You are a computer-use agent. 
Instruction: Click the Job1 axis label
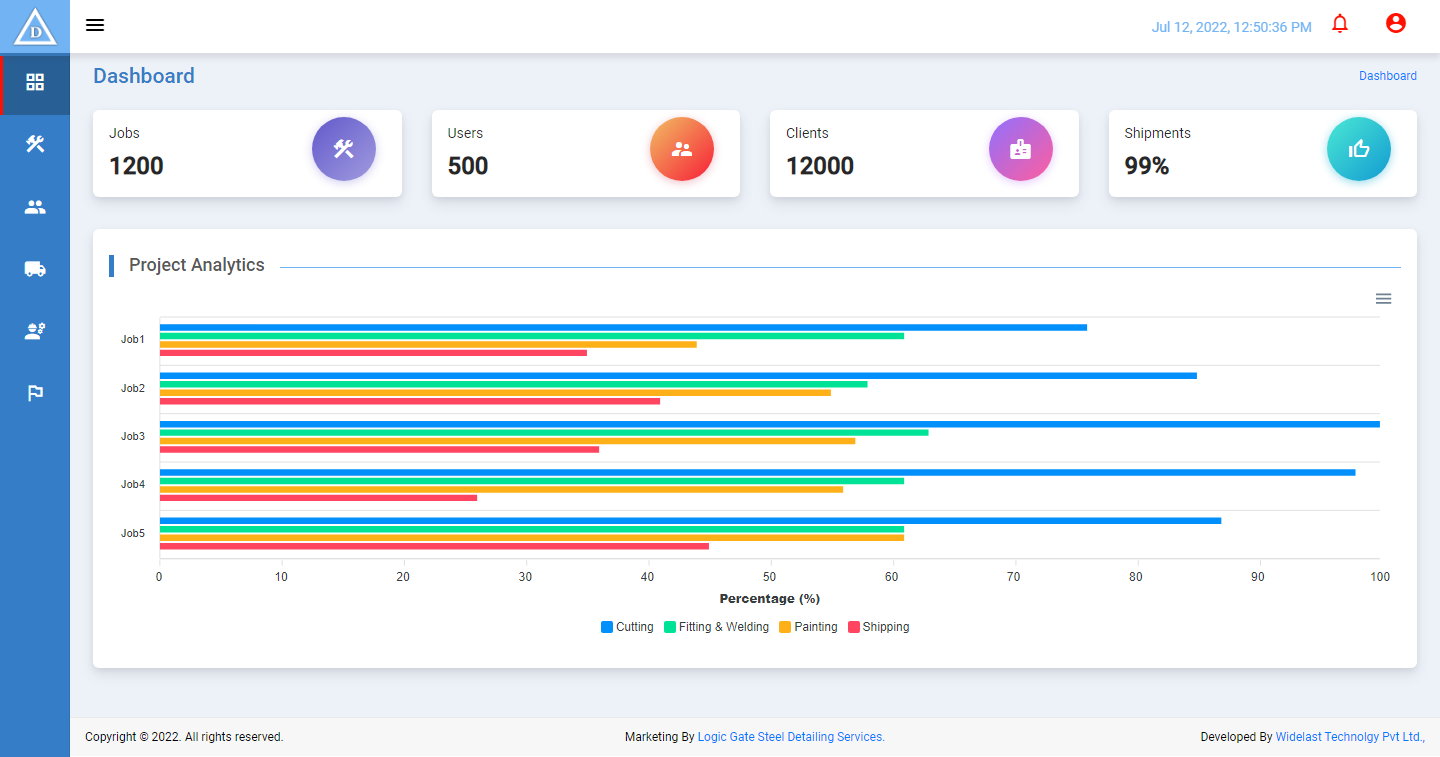pyautogui.click(x=133, y=340)
